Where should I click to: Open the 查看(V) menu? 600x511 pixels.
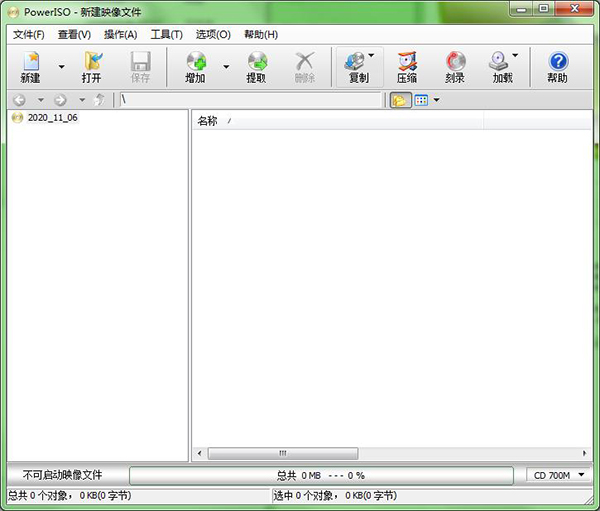[x=74, y=35]
